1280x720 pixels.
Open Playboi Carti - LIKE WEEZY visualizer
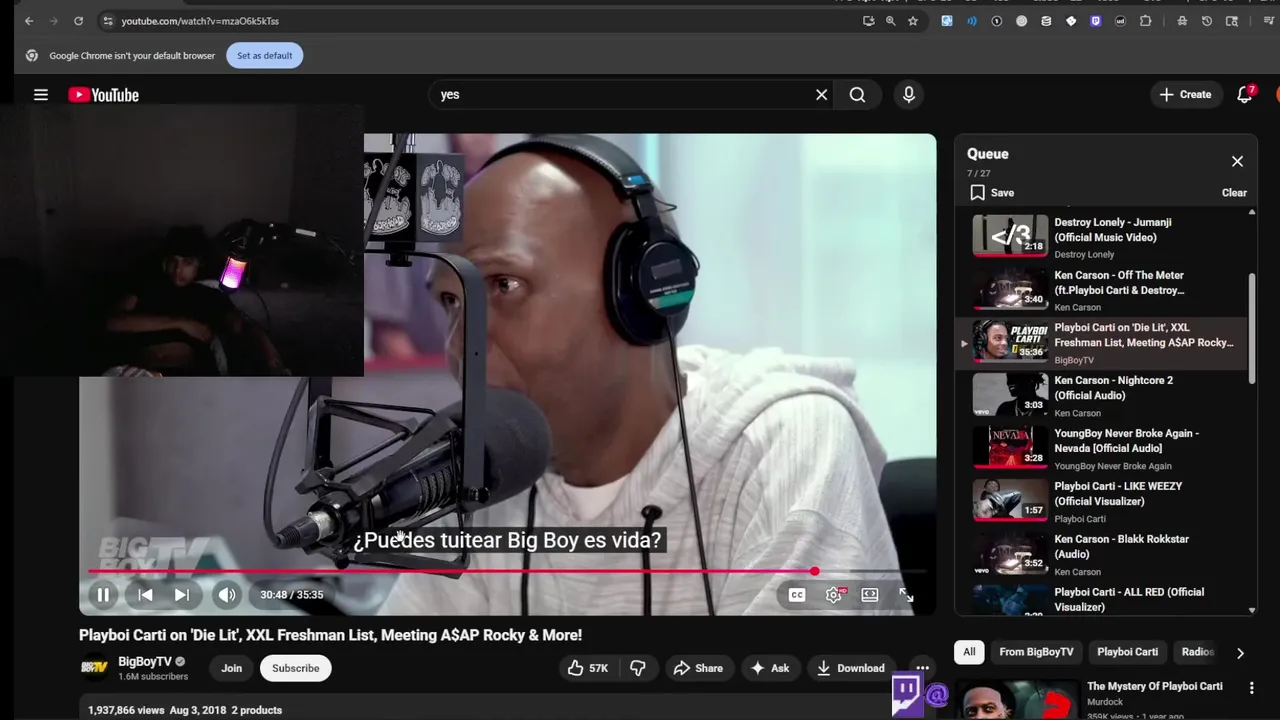click(x=1101, y=501)
